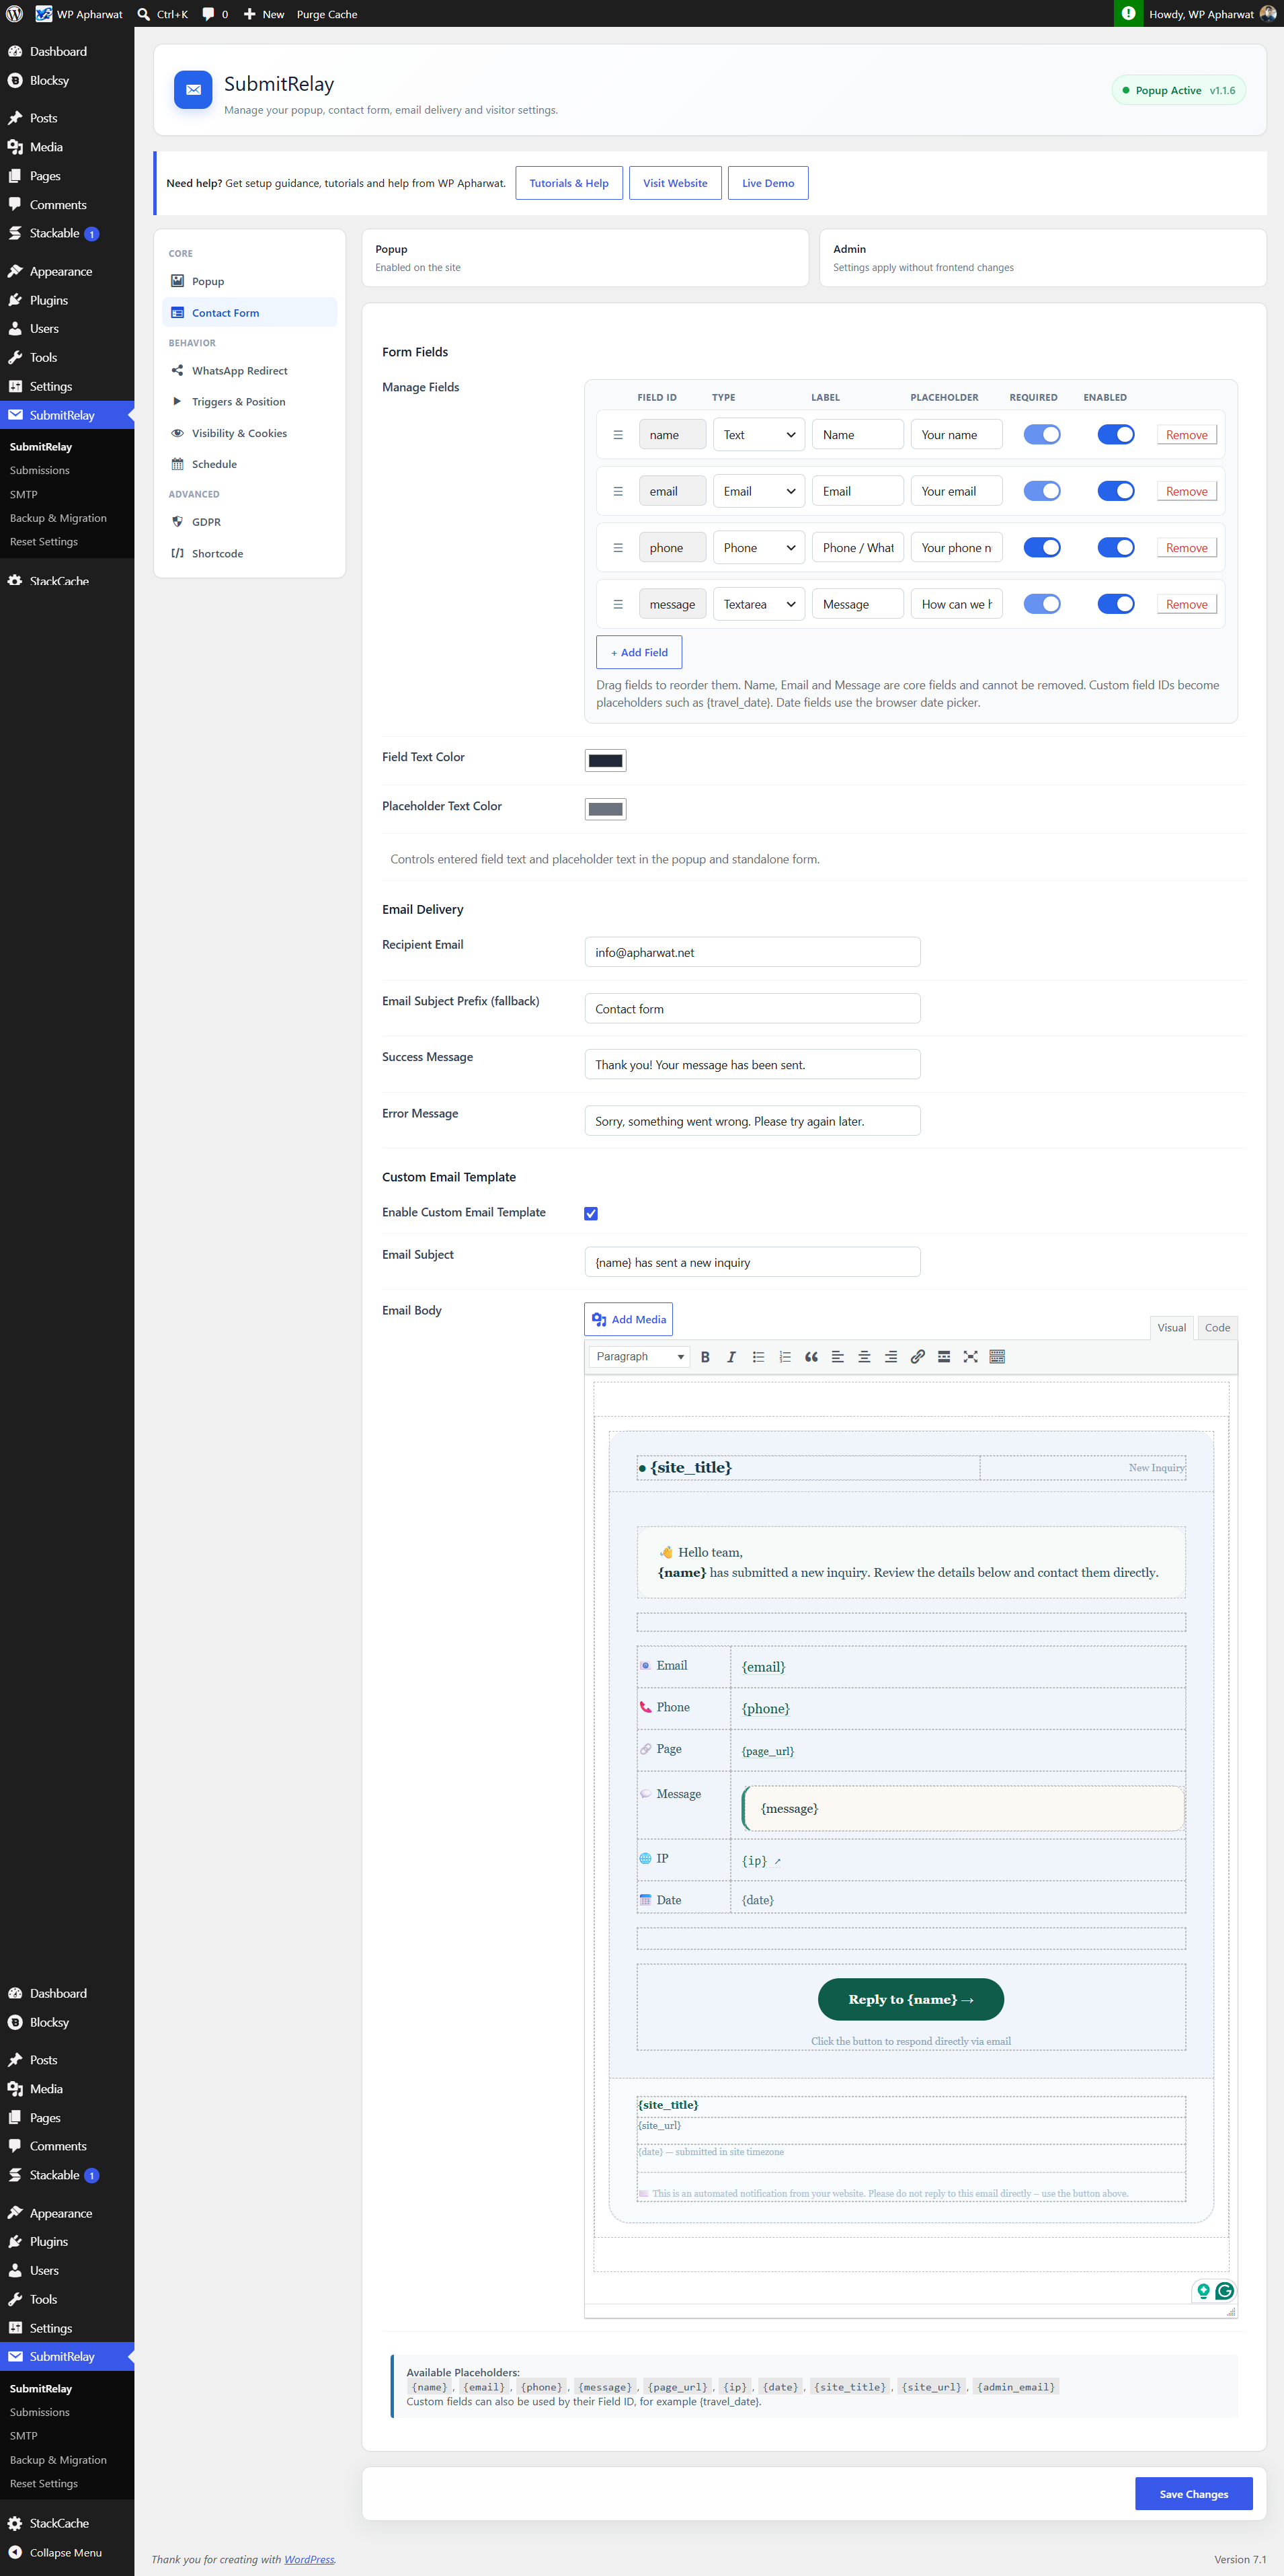Screen dimensions: 1284x2576
Task: Open the Tutorials & Help link
Action: (x=569, y=183)
